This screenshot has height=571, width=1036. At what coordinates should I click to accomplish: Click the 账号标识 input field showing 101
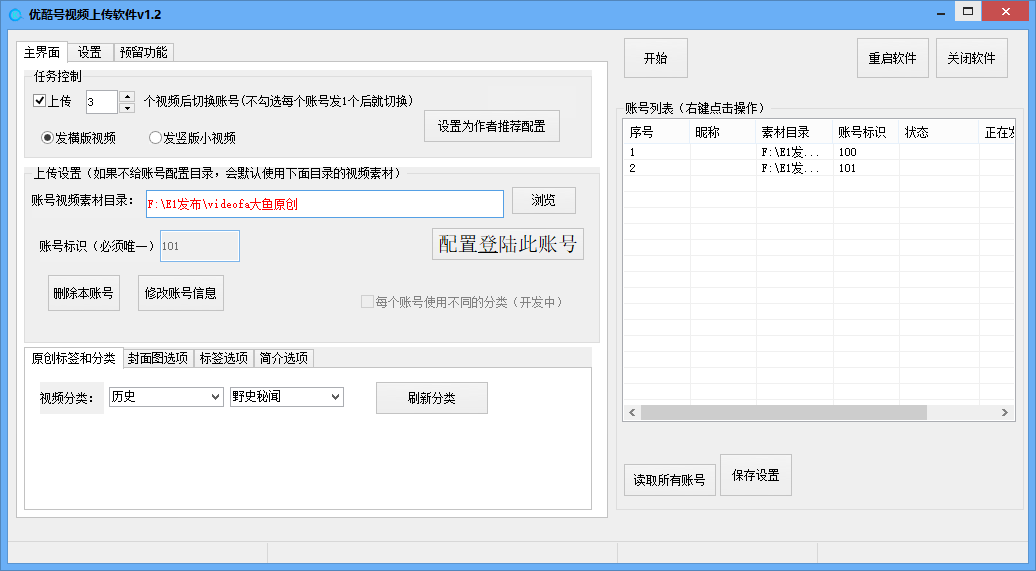[200, 246]
